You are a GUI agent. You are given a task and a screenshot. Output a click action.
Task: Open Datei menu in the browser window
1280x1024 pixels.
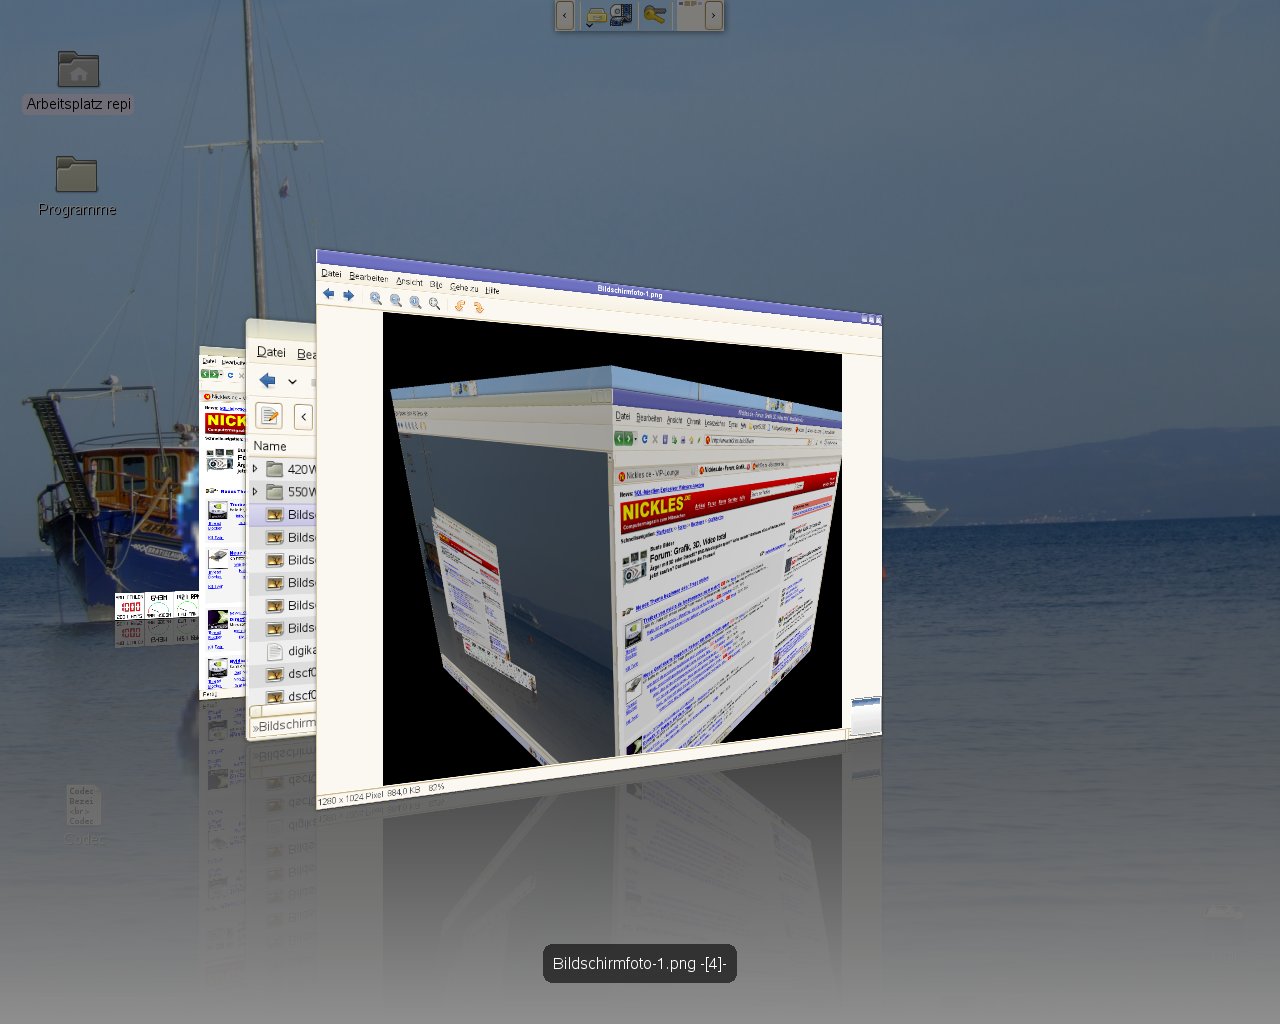coord(207,361)
